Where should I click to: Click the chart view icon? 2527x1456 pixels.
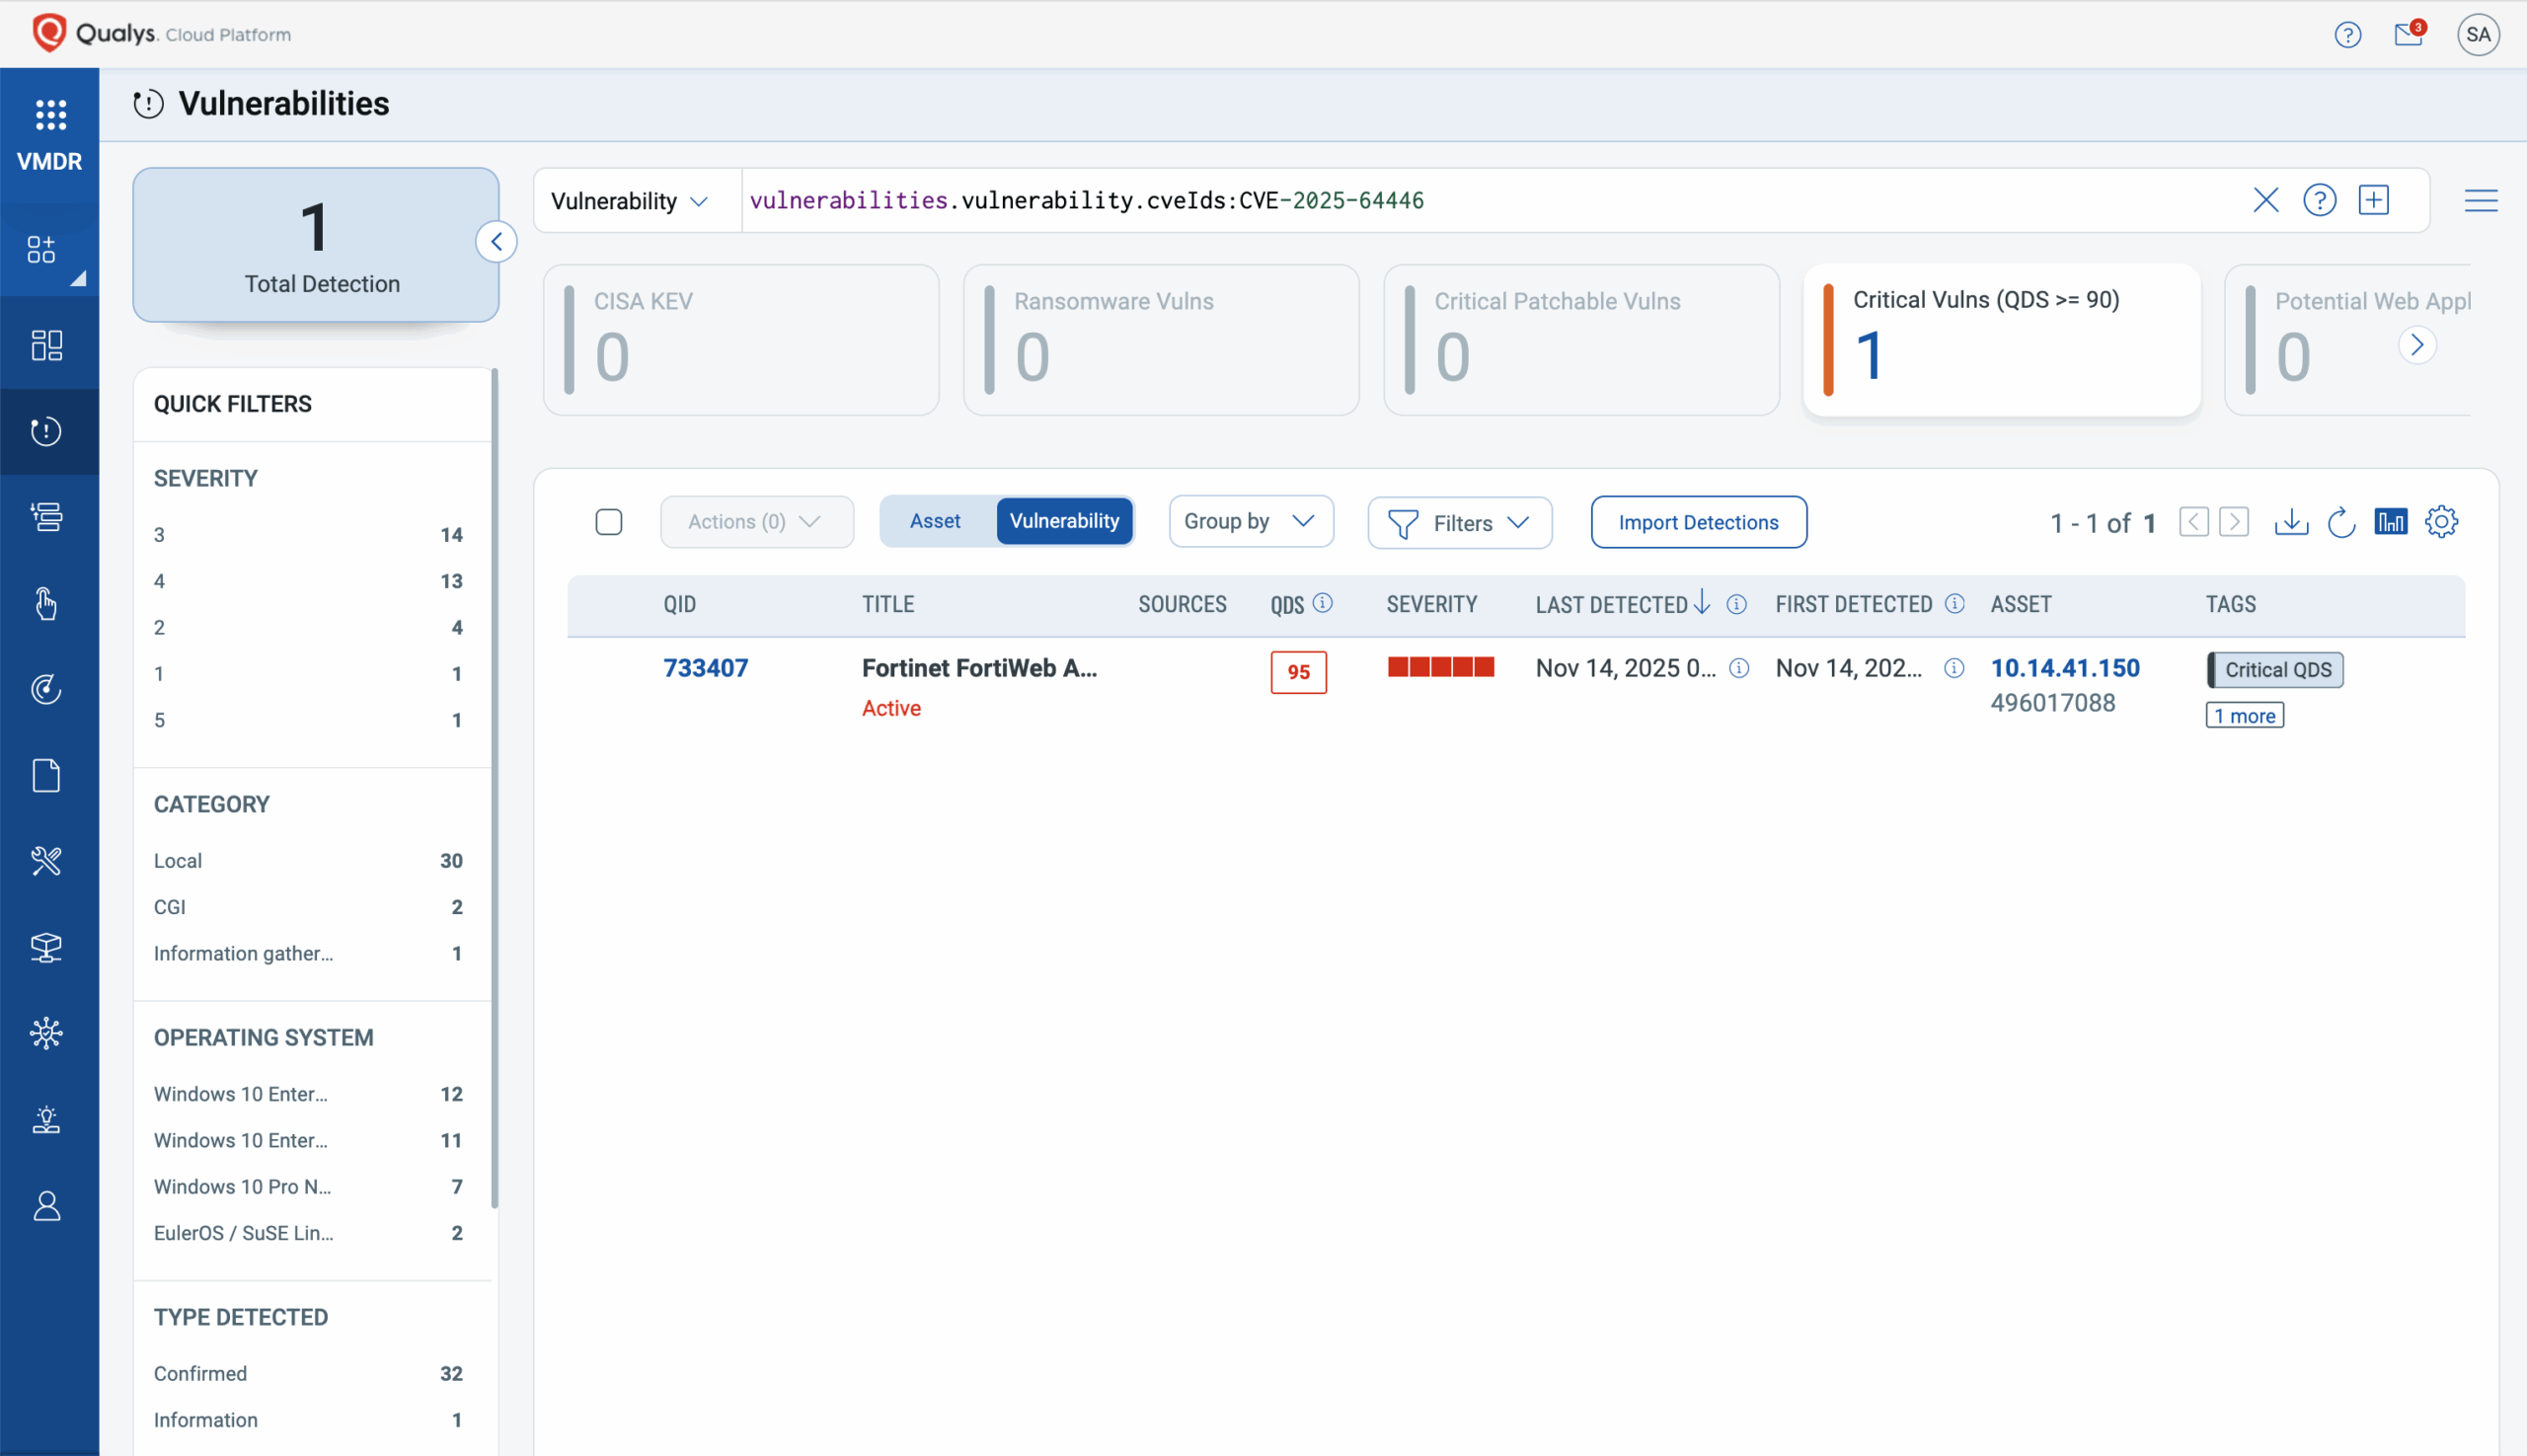click(2391, 522)
